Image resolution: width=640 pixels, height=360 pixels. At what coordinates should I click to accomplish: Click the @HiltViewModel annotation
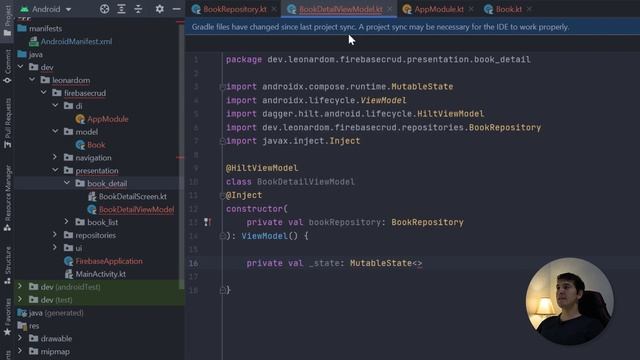(262, 168)
